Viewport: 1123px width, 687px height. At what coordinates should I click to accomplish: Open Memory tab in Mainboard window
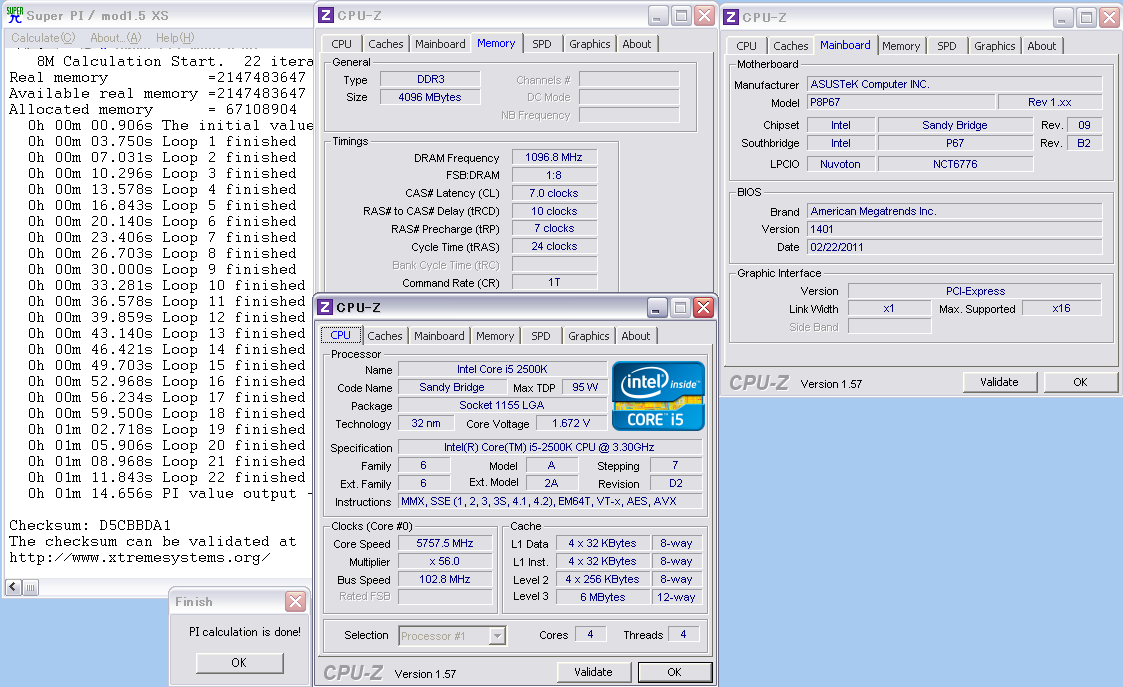point(901,46)
